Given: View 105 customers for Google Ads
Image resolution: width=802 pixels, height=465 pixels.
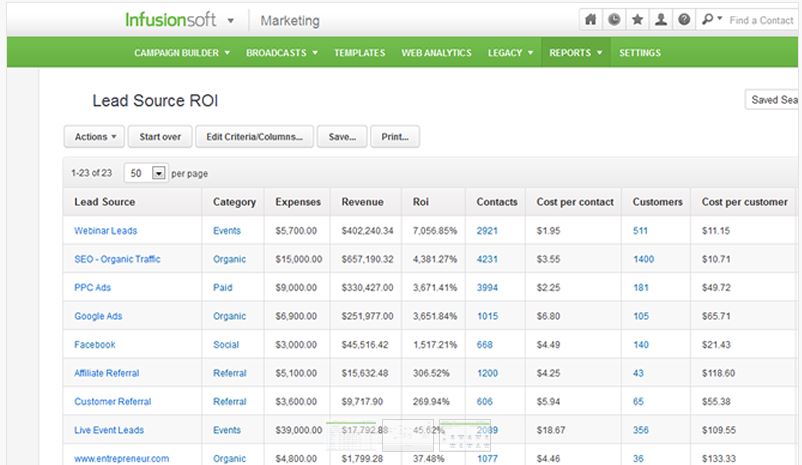Looking at the screenshot, I should [x=640, y=316].
